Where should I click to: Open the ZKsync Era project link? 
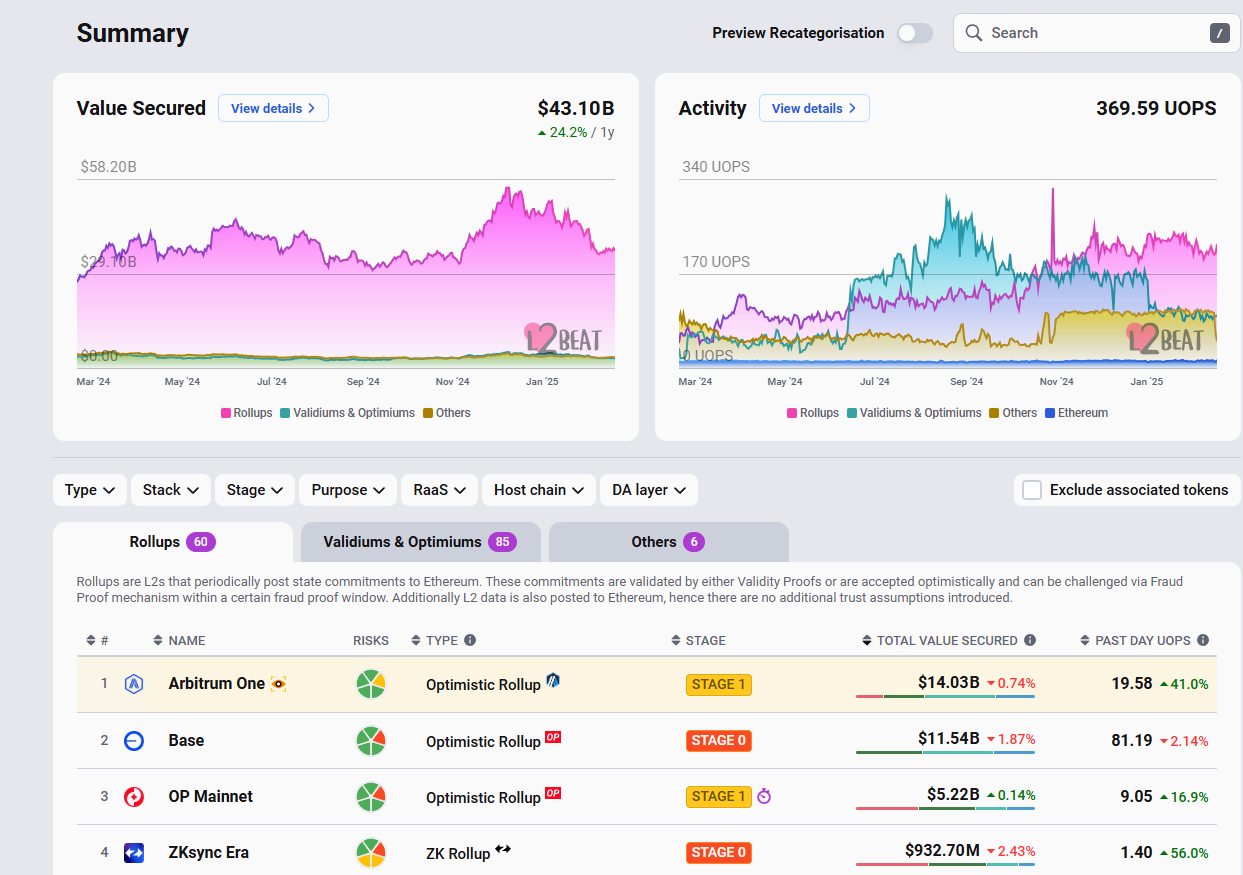click(x=209, y=853)
